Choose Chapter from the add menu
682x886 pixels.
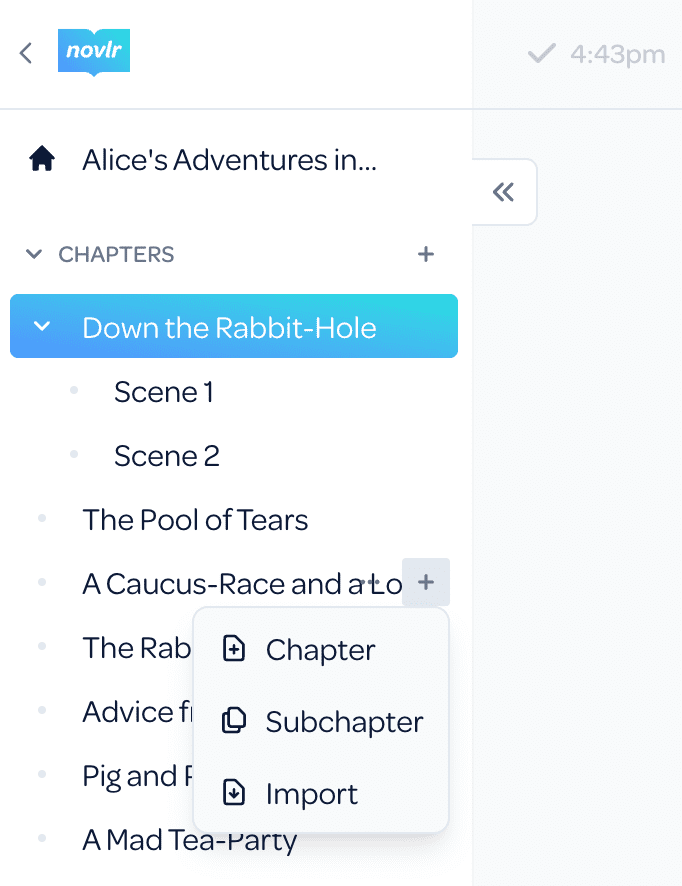point(320,649)
